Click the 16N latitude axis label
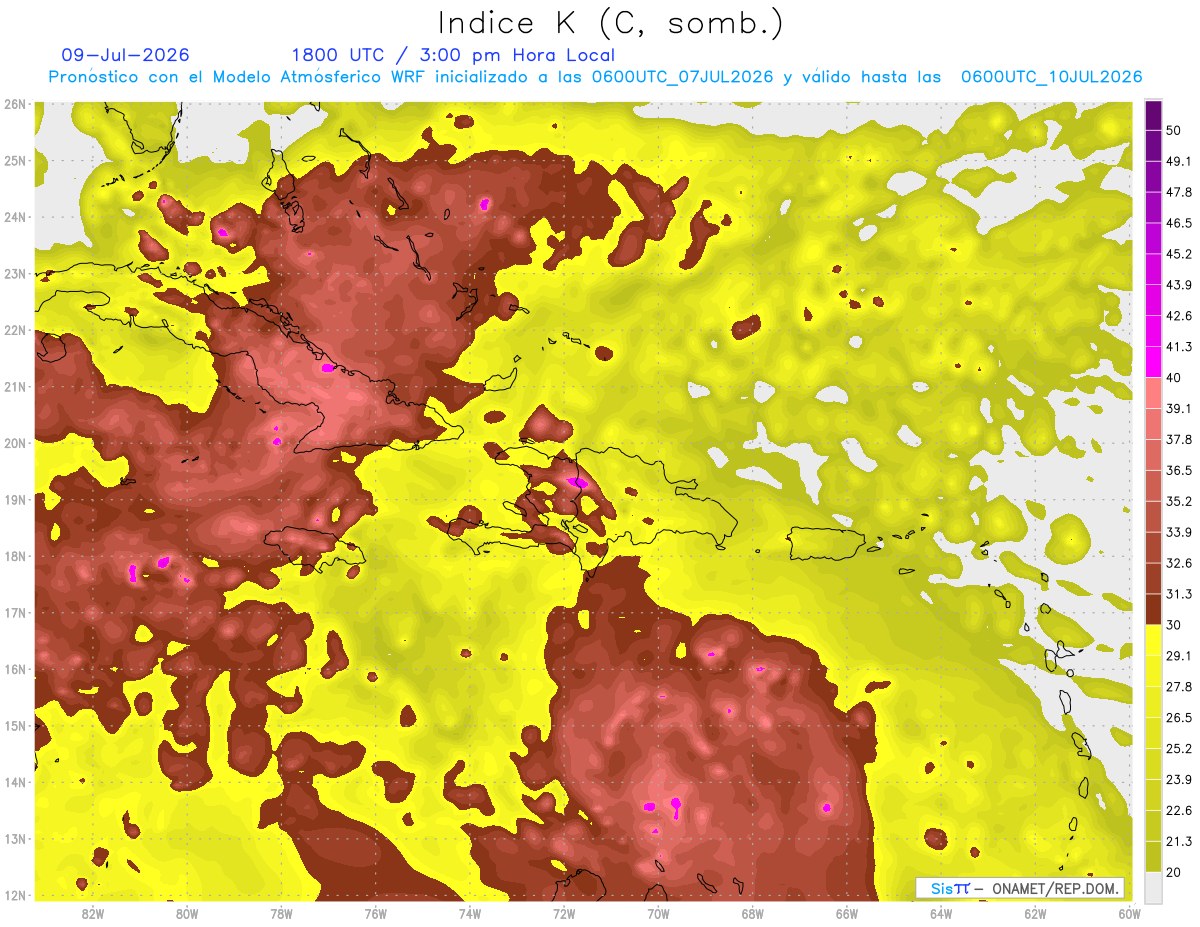Screen dimensions: 1200x927 (x=14, y=669)
